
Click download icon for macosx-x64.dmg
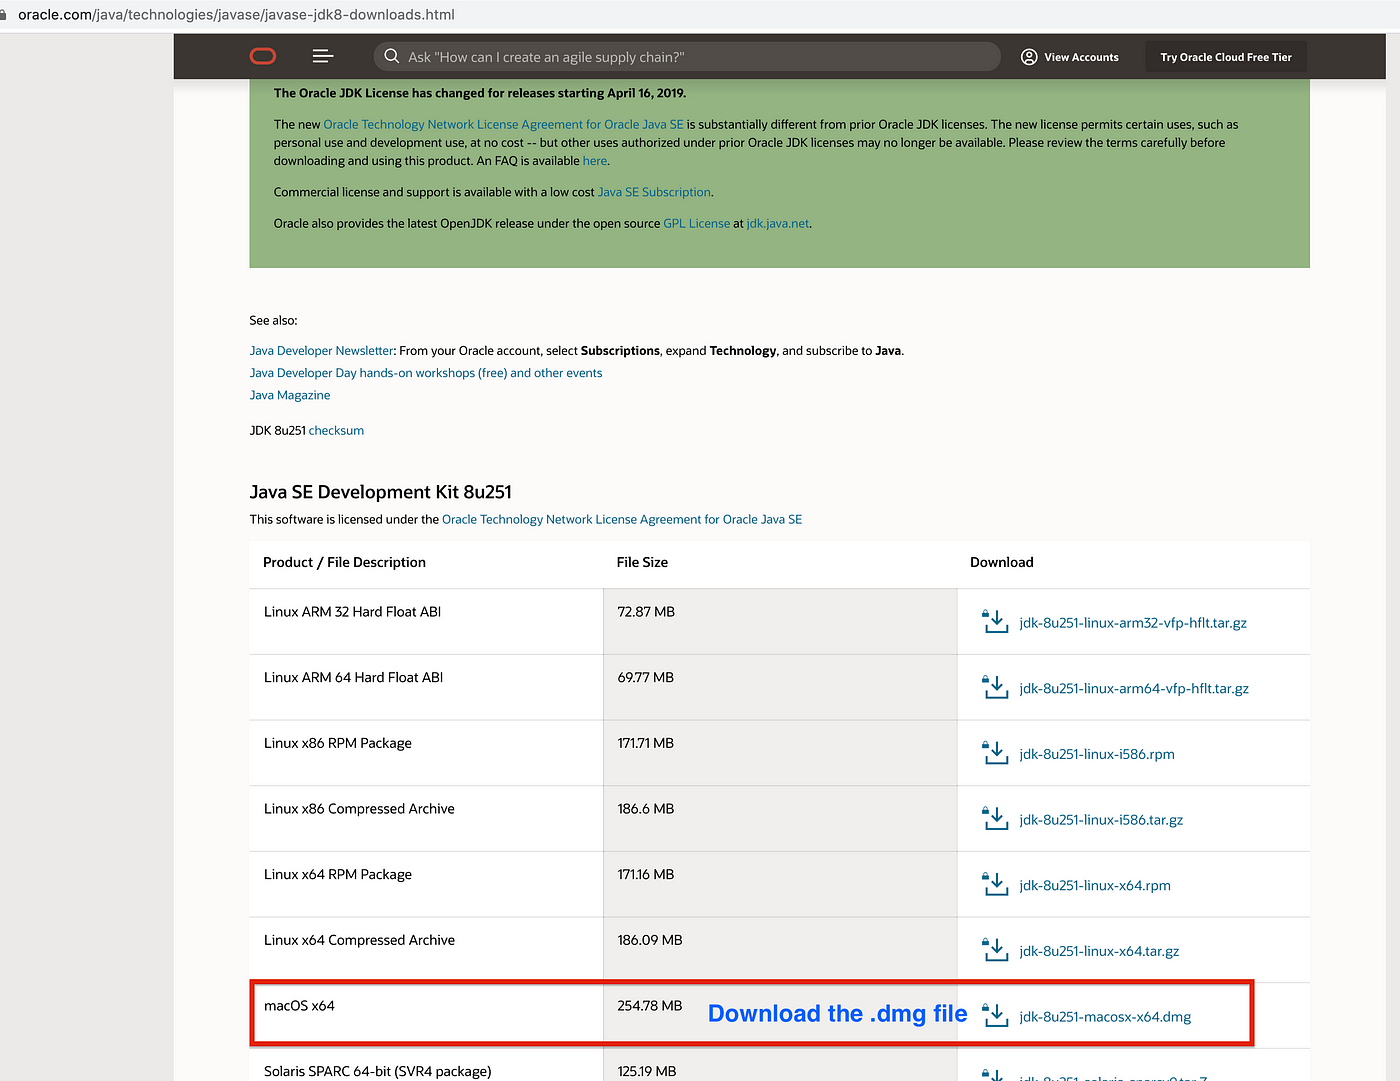tap(995, 1016)
